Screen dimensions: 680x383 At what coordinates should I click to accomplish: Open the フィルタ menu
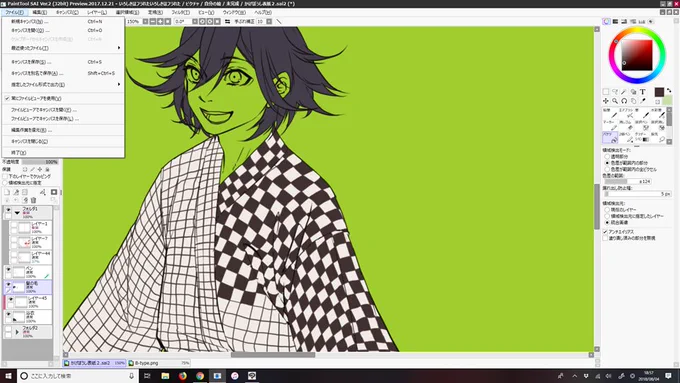point(180,13)
